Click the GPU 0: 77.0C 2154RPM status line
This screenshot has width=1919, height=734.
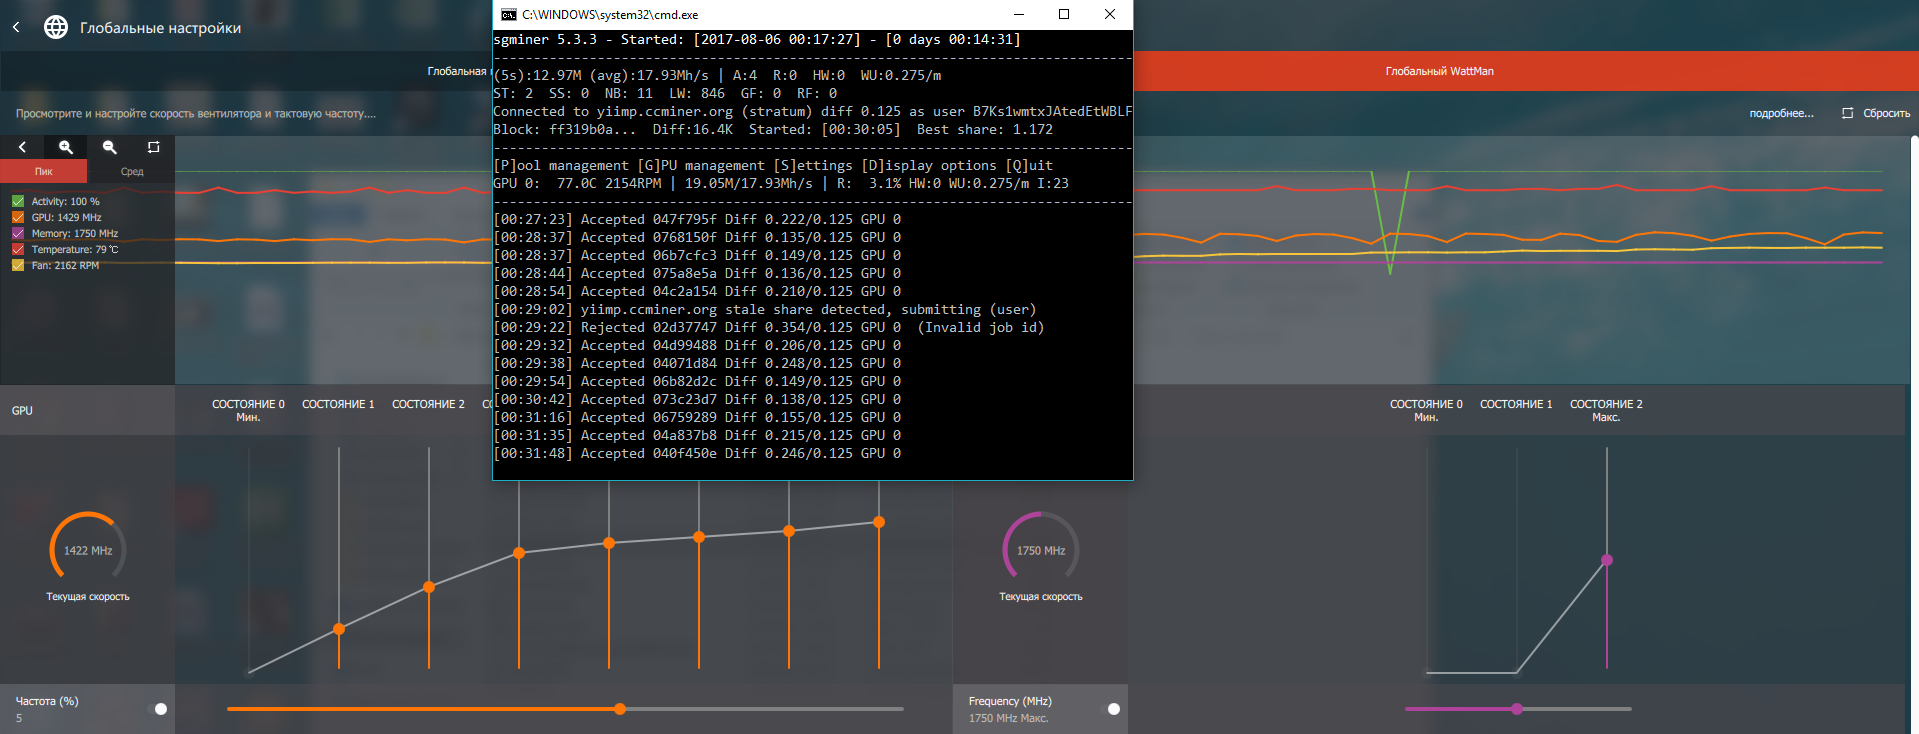781,183
